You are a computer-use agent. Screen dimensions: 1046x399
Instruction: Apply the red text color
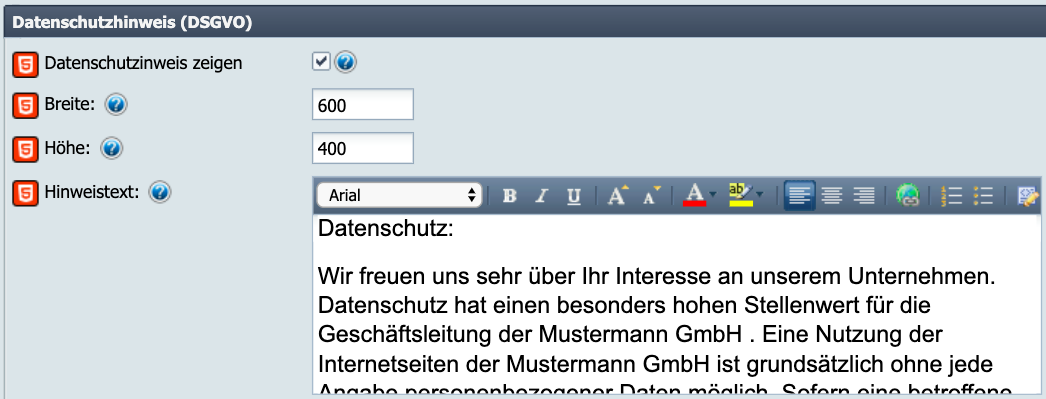(x=694, y=195)
